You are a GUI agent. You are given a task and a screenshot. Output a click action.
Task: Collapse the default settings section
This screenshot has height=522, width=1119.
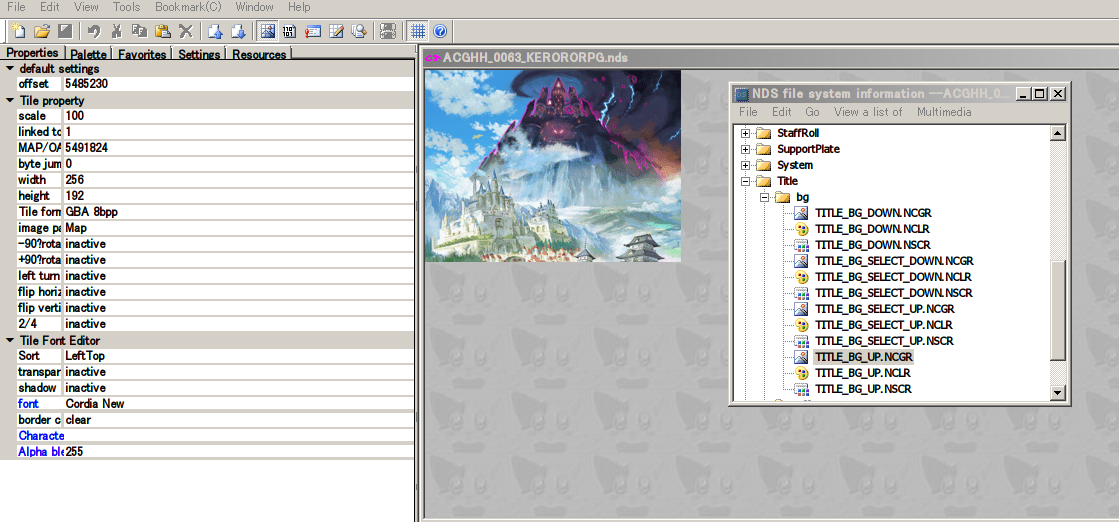coord(9,69)
